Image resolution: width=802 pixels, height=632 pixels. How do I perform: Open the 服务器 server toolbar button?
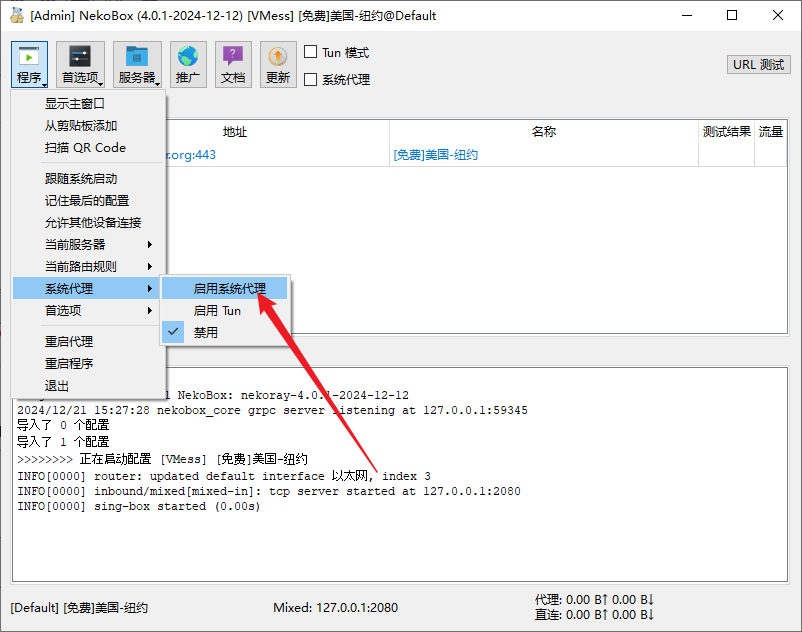137,64
